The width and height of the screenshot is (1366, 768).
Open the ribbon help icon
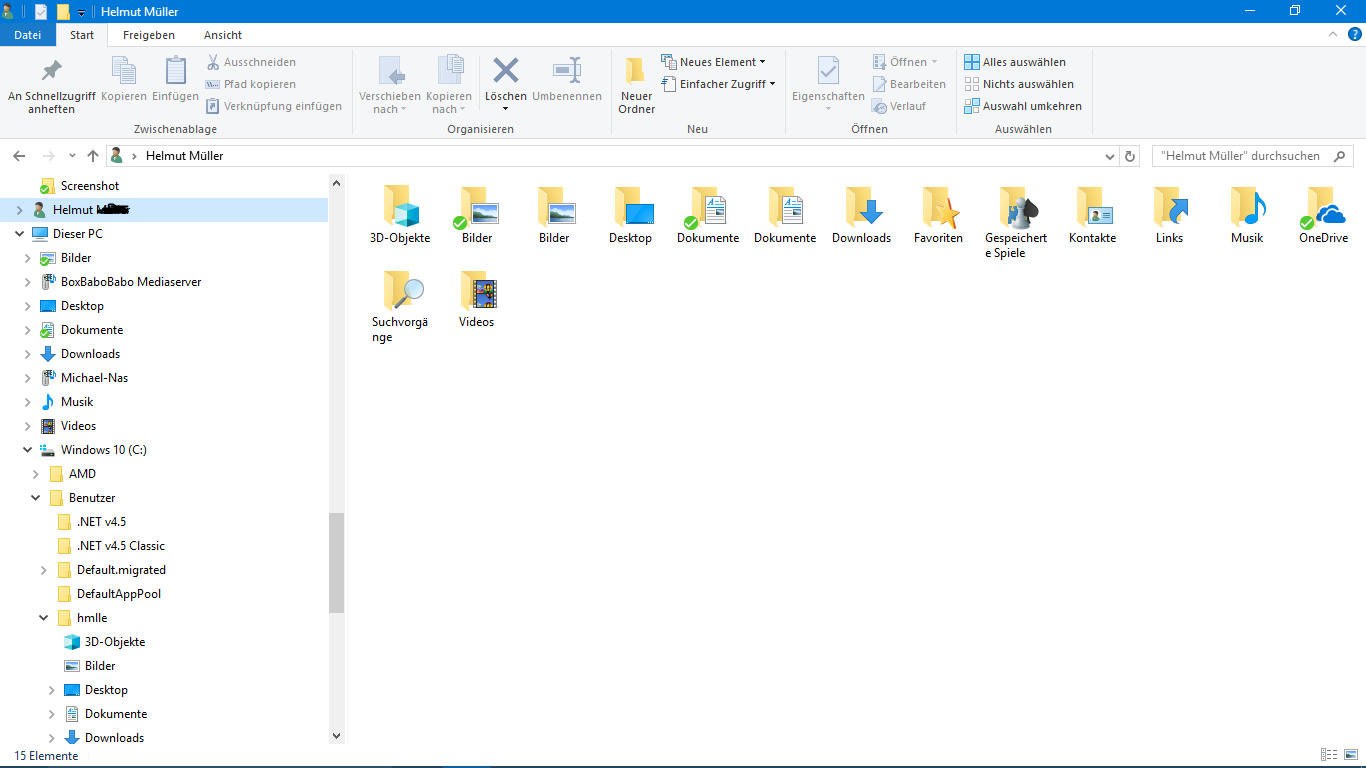tap(1355, 34)
